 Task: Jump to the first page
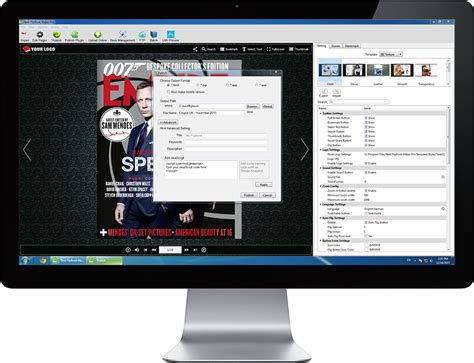tap(145, 250)
